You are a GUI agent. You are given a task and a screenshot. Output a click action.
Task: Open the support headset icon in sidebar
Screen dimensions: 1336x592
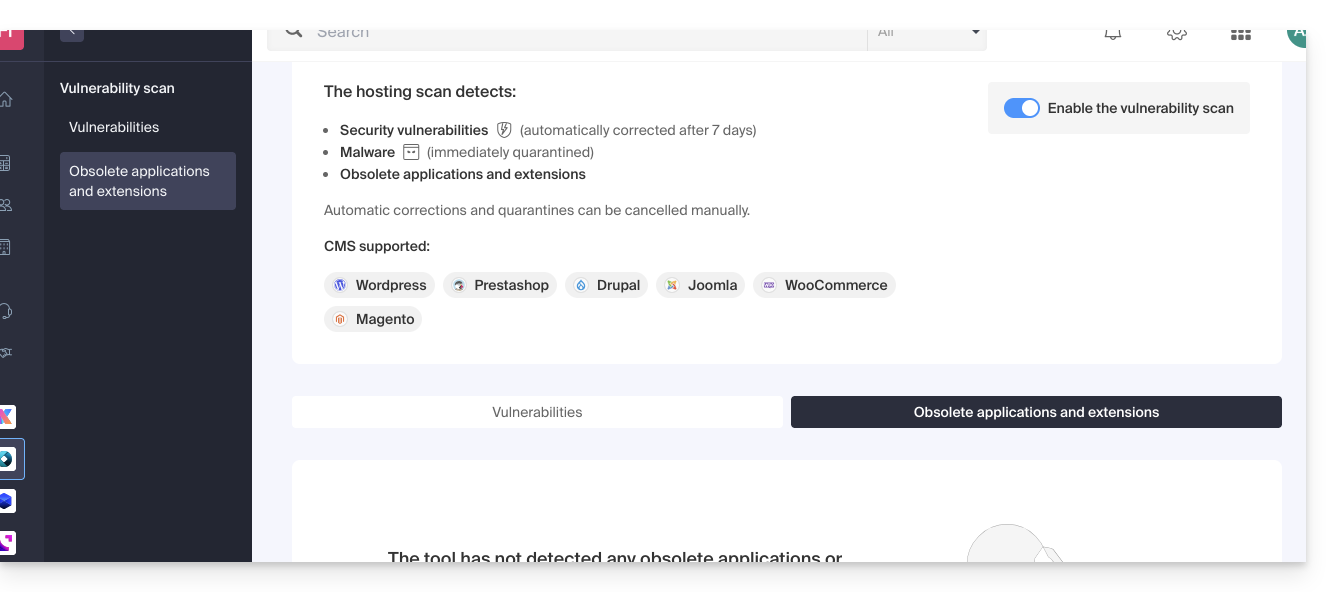click(x=6, y=311)
